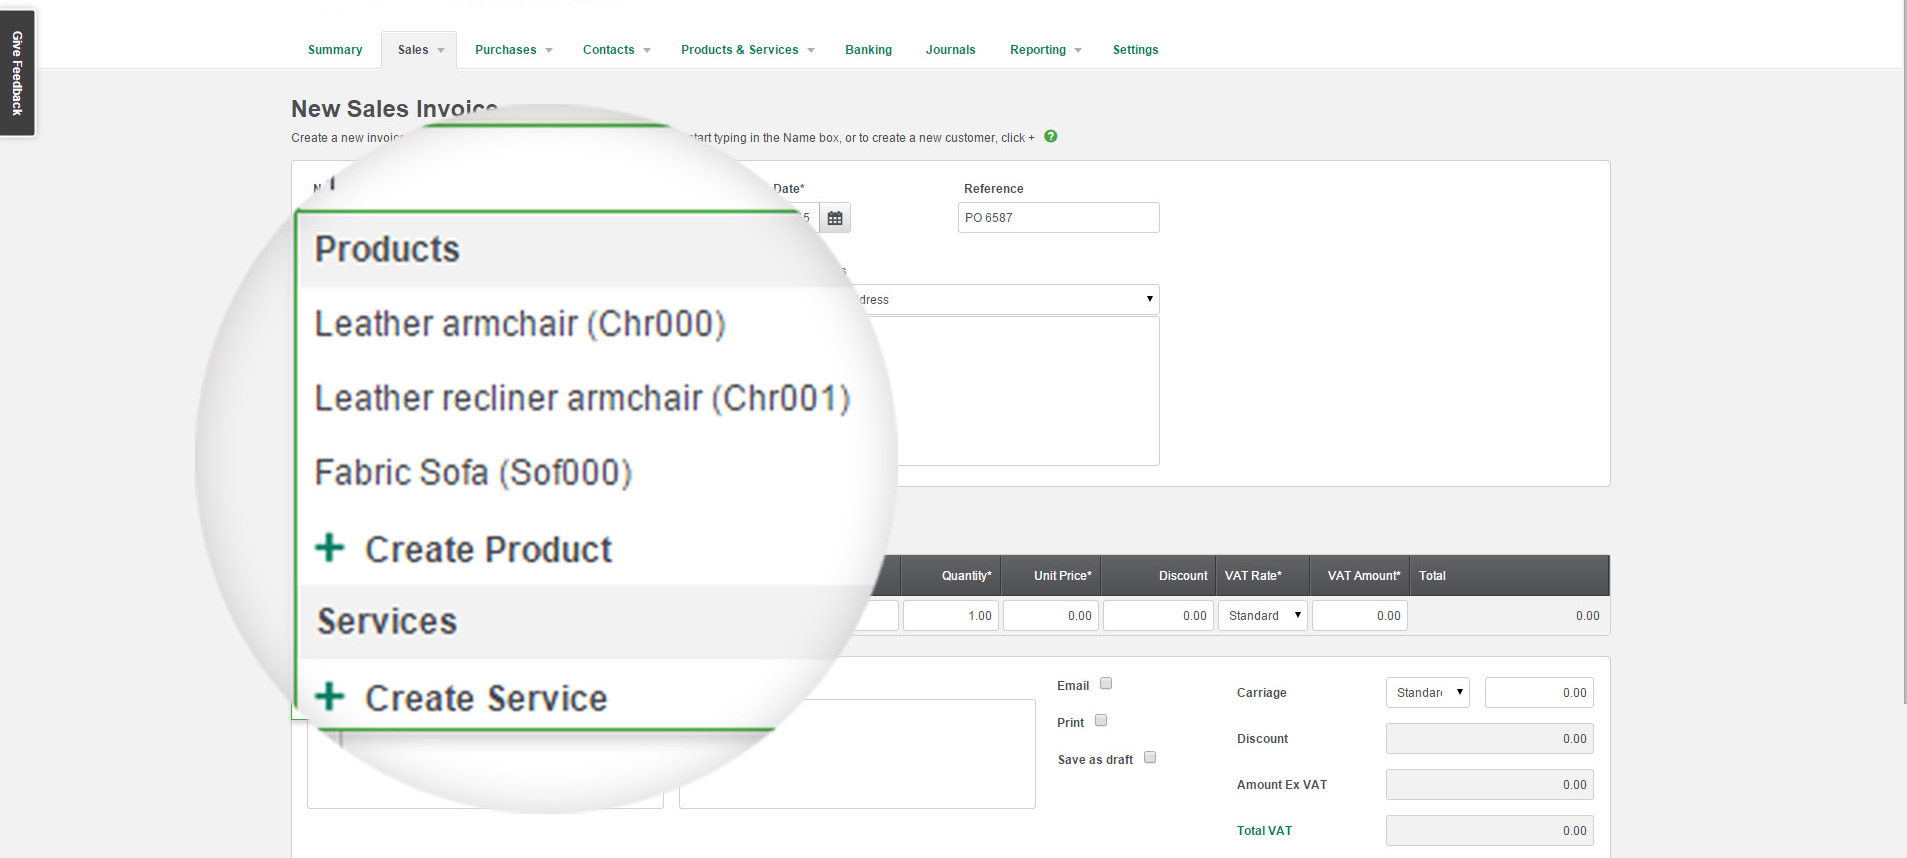Image resolution: width=1907 pixels, height=858 pixels.
Task: Open the Date calendar picker icon
Action: point(835,218)
